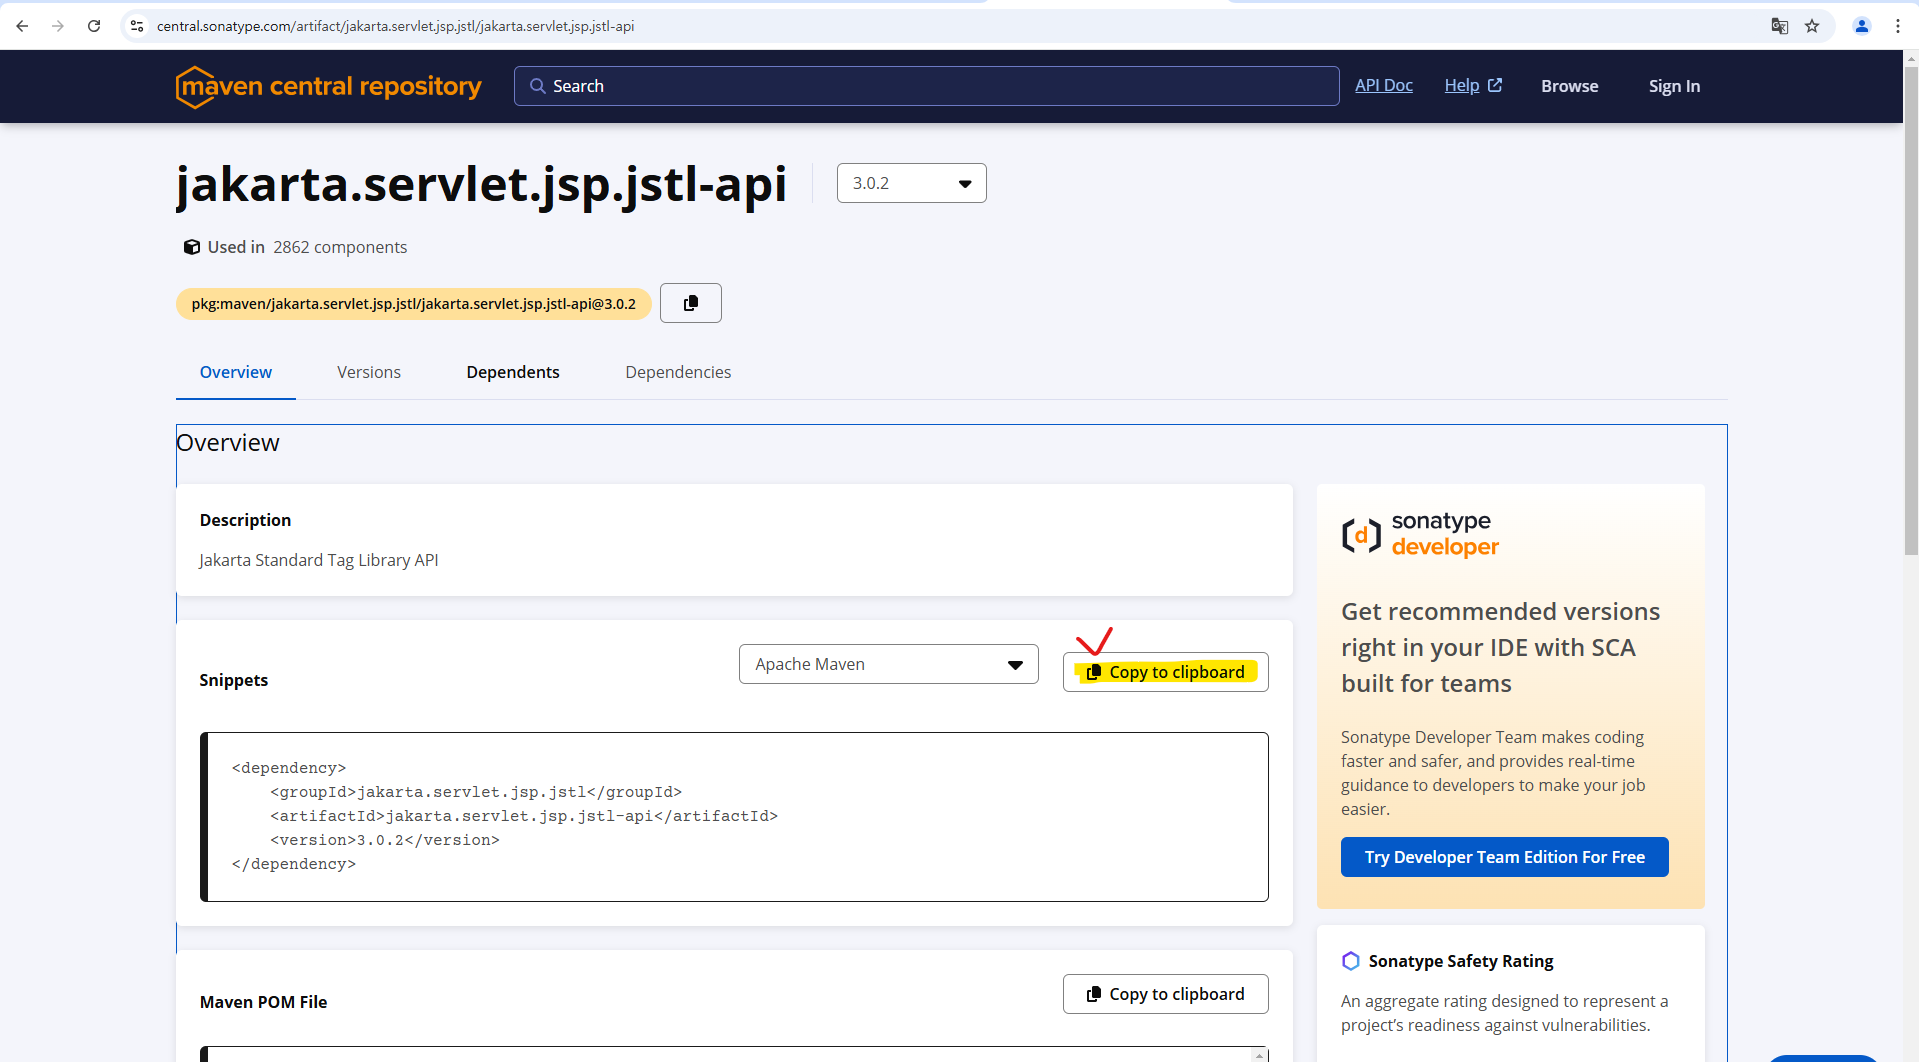Click the Maven POM File heading
1919x1062 pixels.
coord(264,1002)
